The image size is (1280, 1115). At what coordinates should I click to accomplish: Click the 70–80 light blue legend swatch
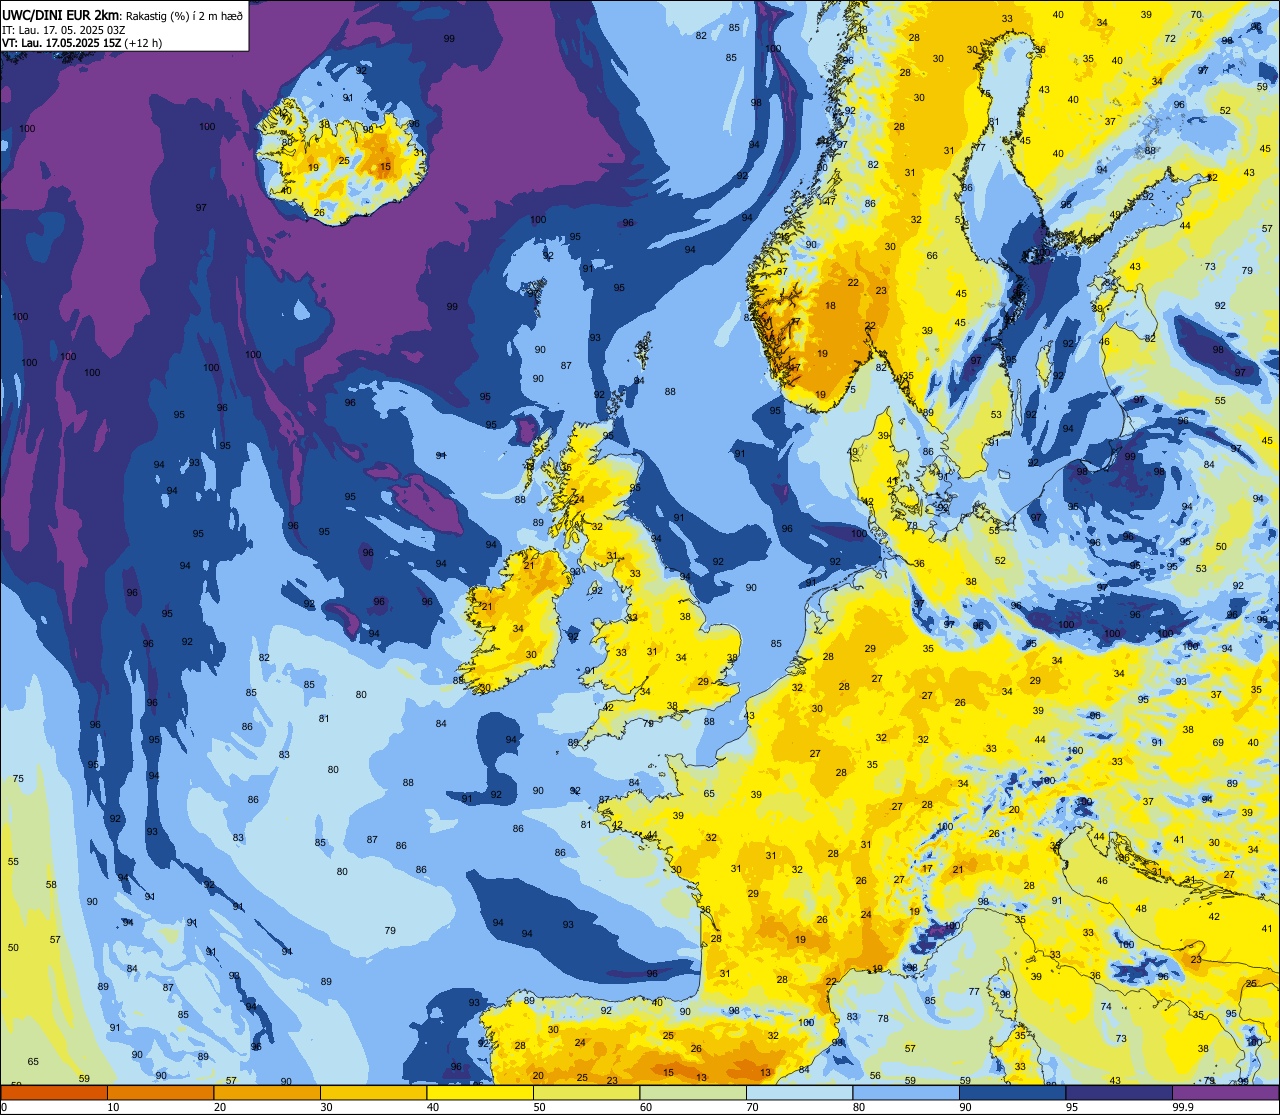(799, 1092)
